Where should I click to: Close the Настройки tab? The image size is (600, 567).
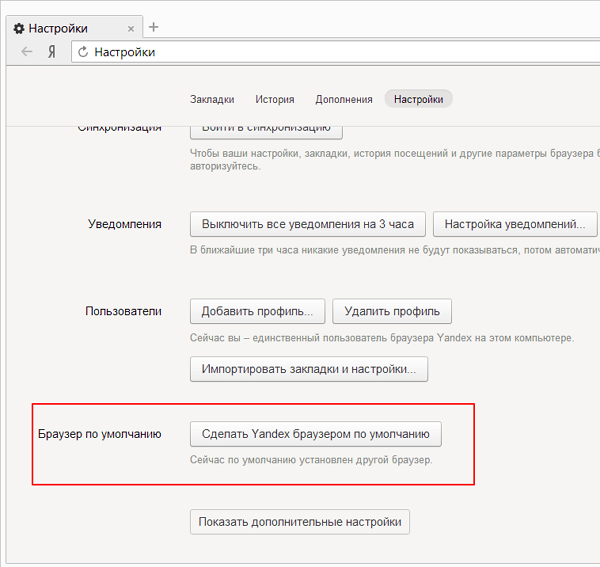tap(131, 29)
